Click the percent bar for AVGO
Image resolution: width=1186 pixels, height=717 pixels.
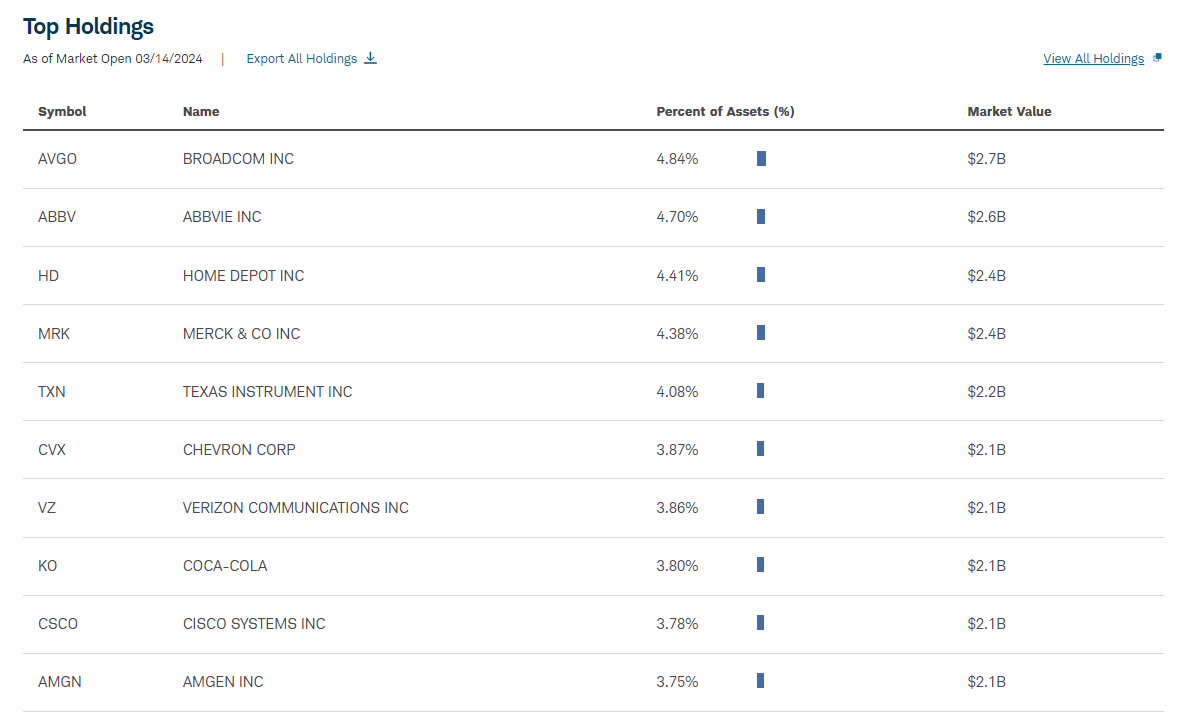tap(761, 158)
